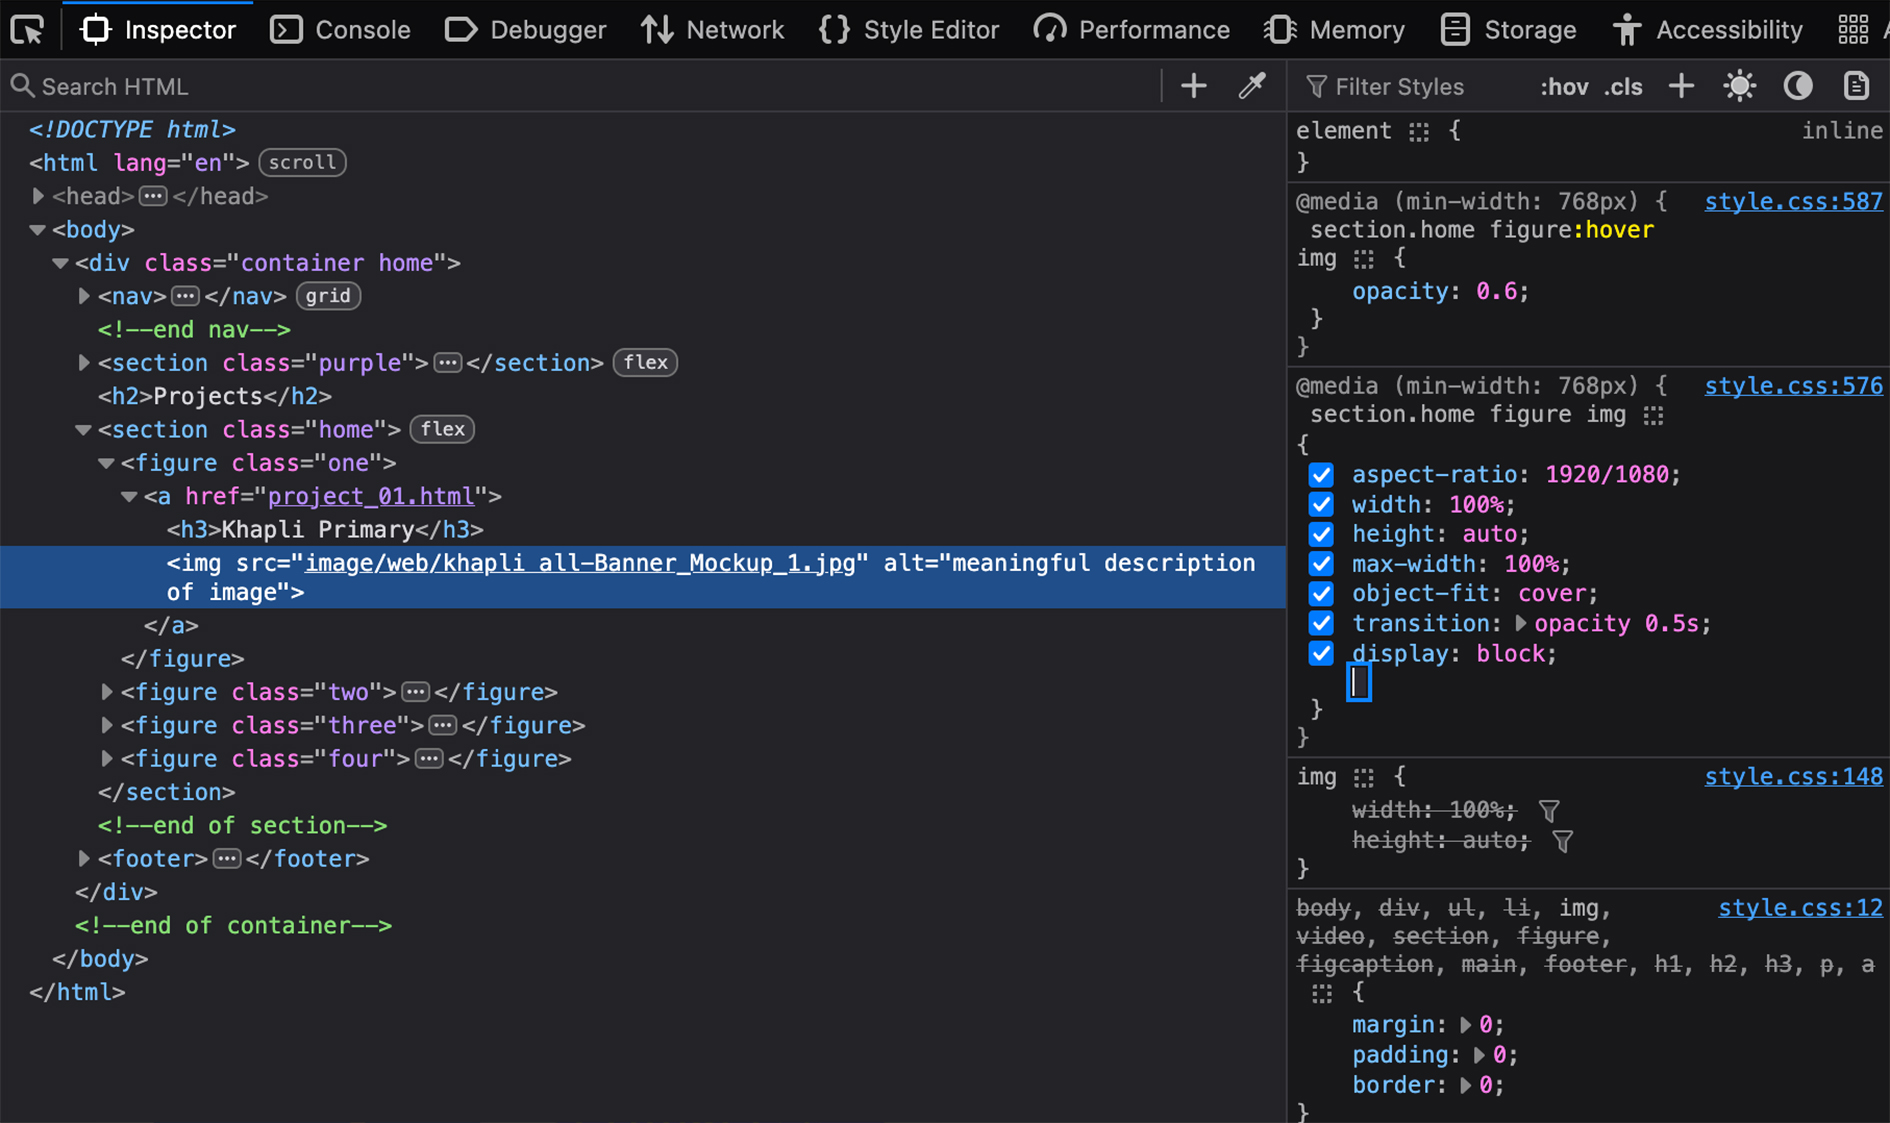Viewport: 1890px width, 1123px height.
Task: Open the Storage tab
Action: click(x=1509, y=30)
